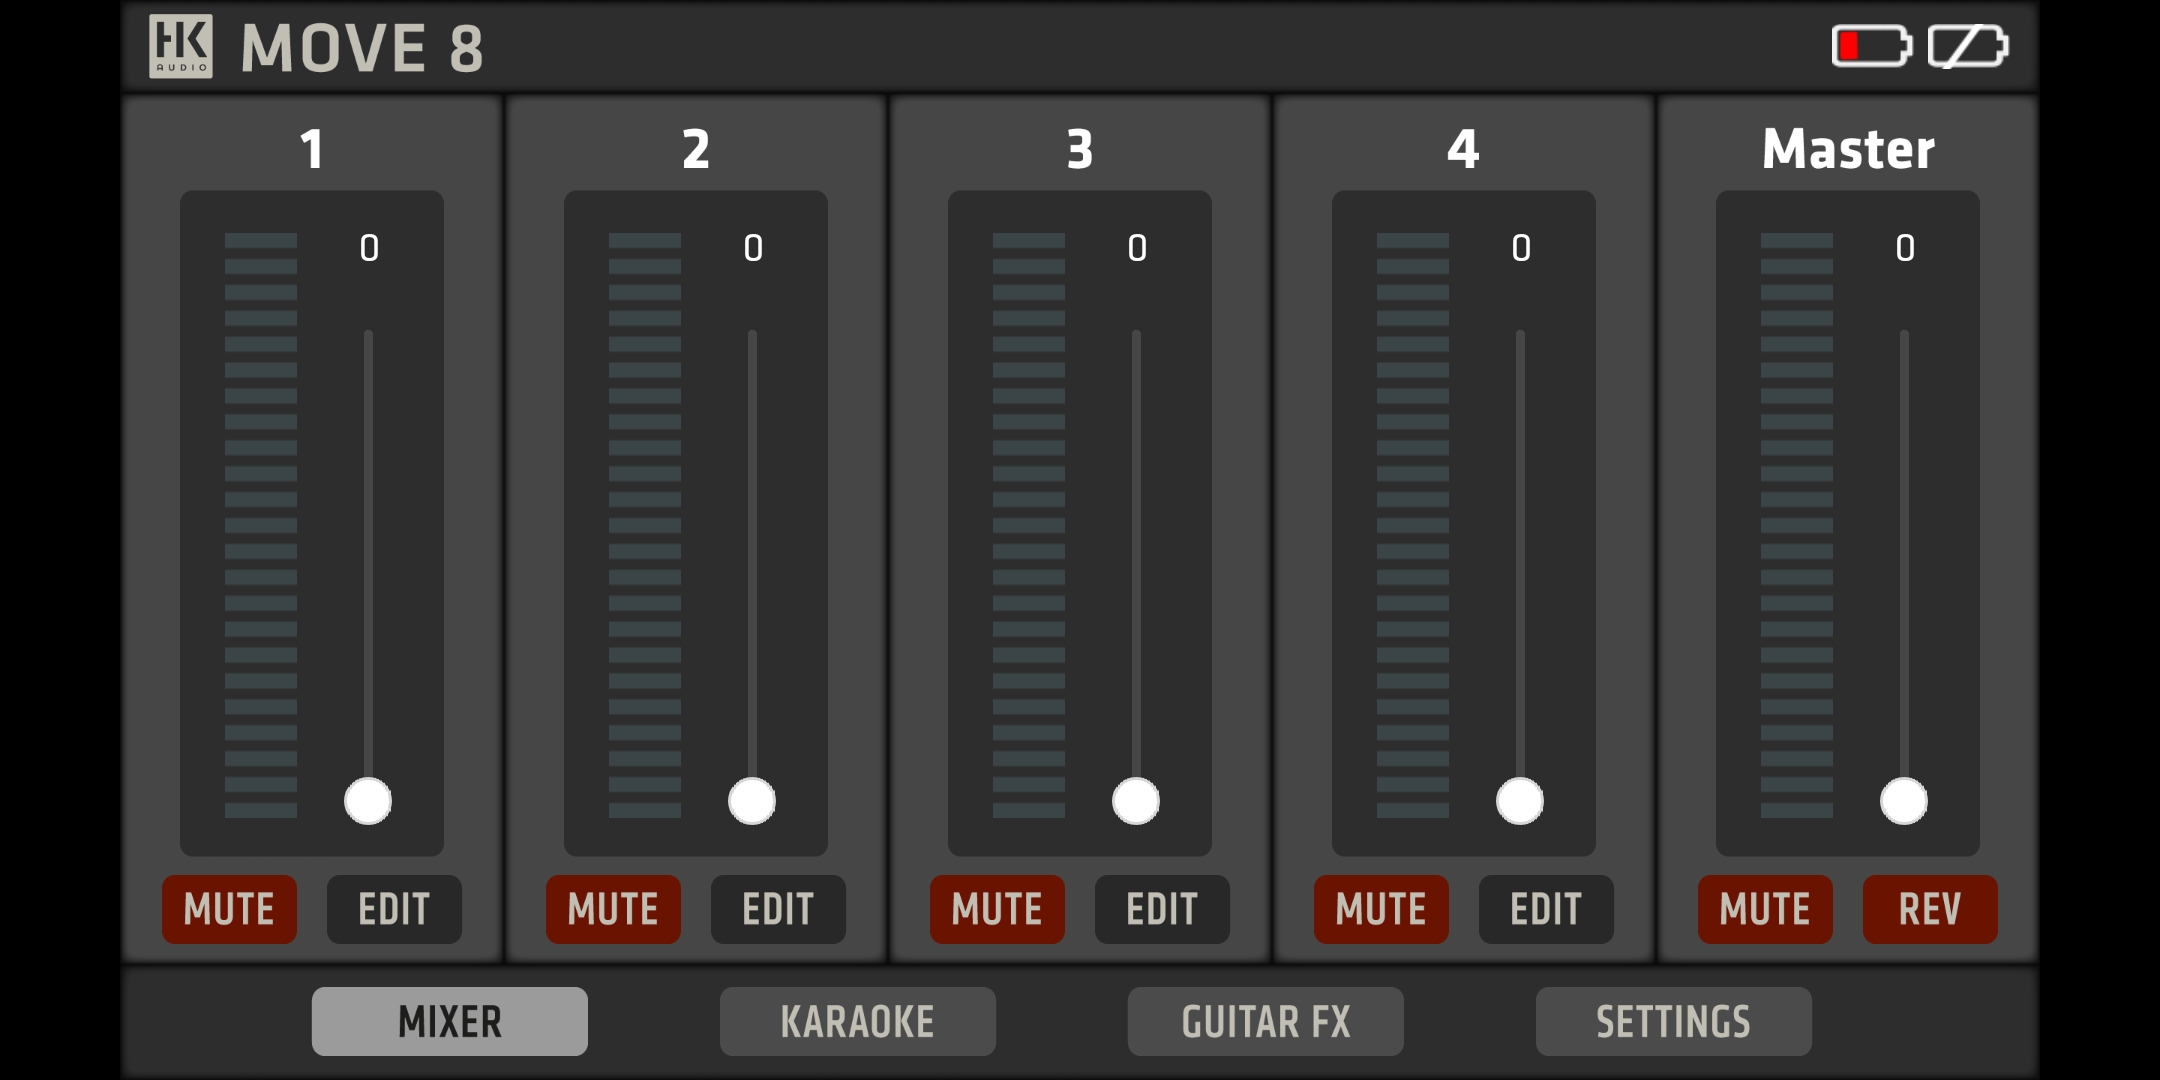Viewport: 2160px width, 1080px height.
Task: Select the MIXER tab
Action: (449, 1021)
